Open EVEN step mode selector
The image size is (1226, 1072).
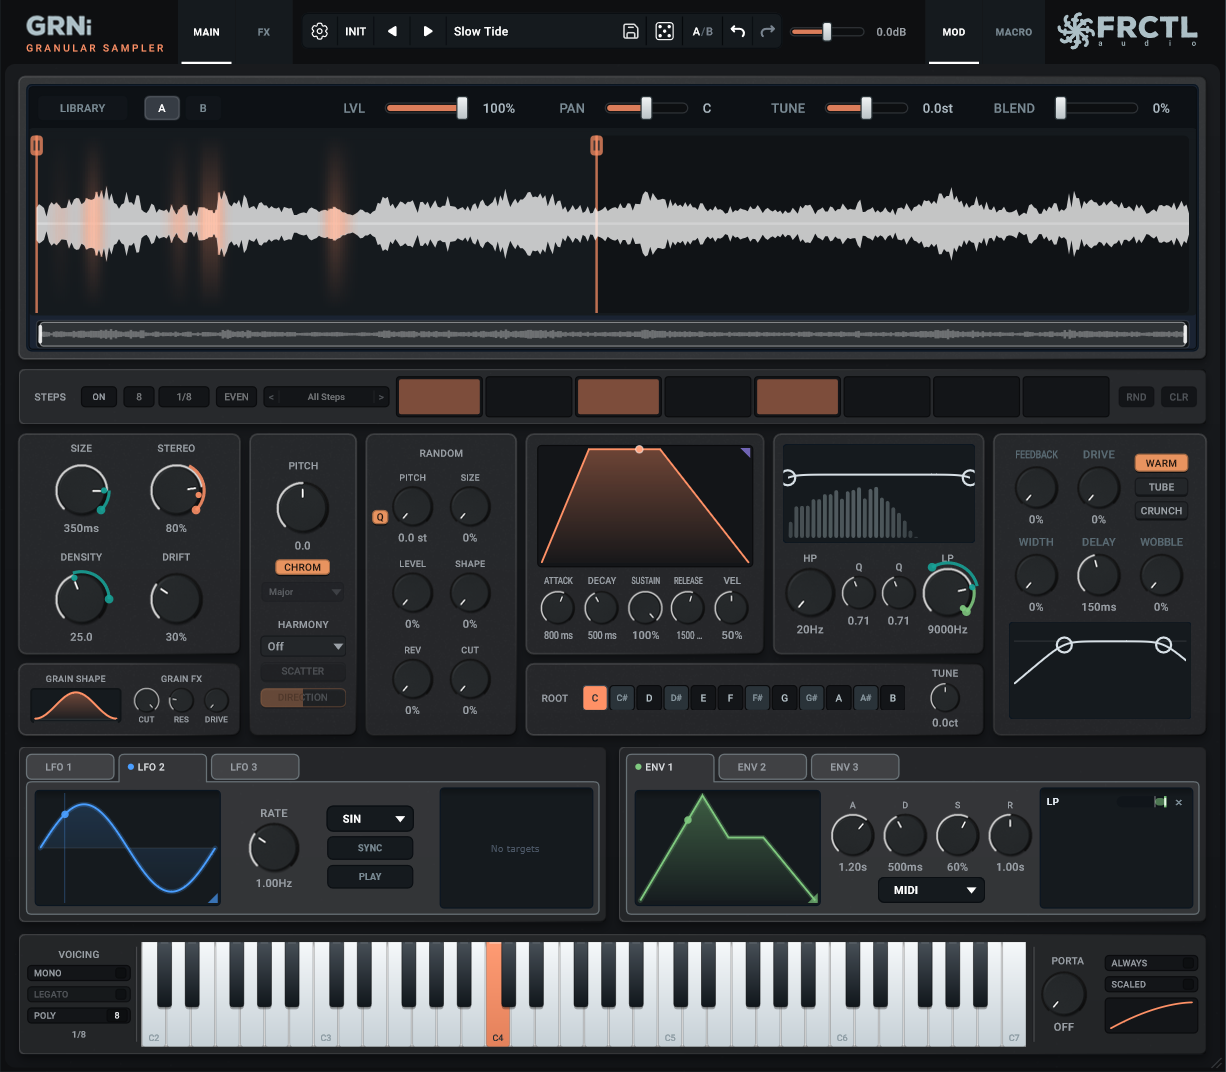[x=236, y=397]
